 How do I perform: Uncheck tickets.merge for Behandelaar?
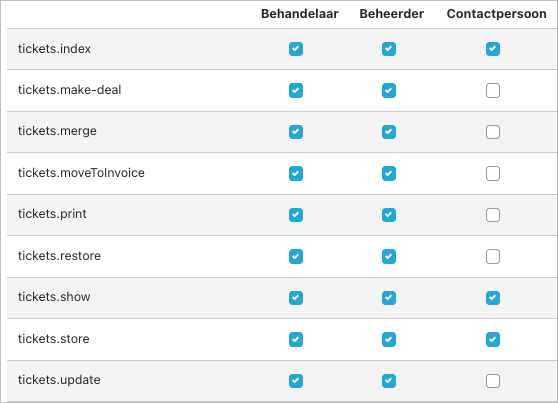tap(296, 132)
